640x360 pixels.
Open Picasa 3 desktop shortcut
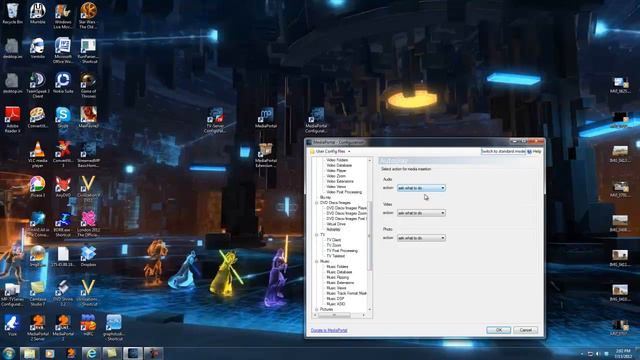tap(38, 187)
